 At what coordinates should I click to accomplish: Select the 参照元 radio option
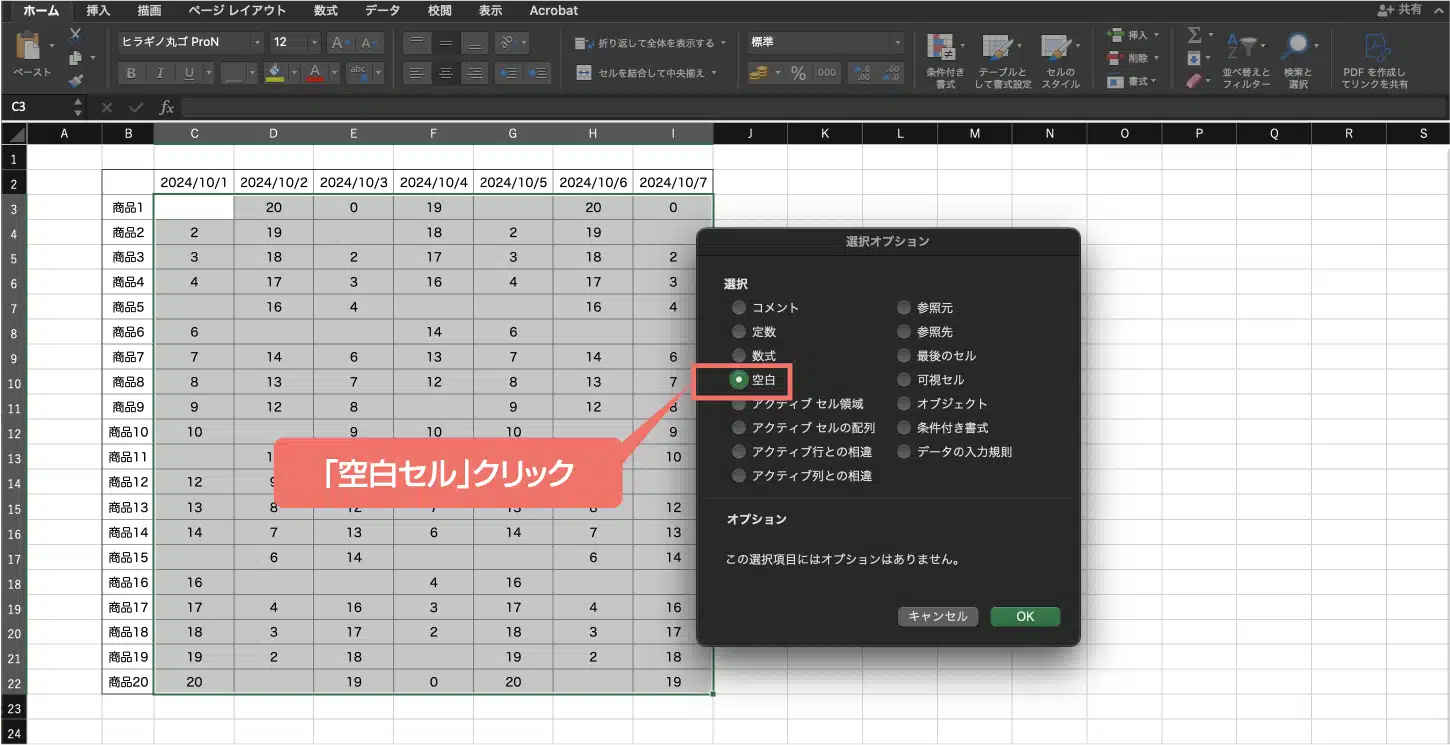click(904, 308)
